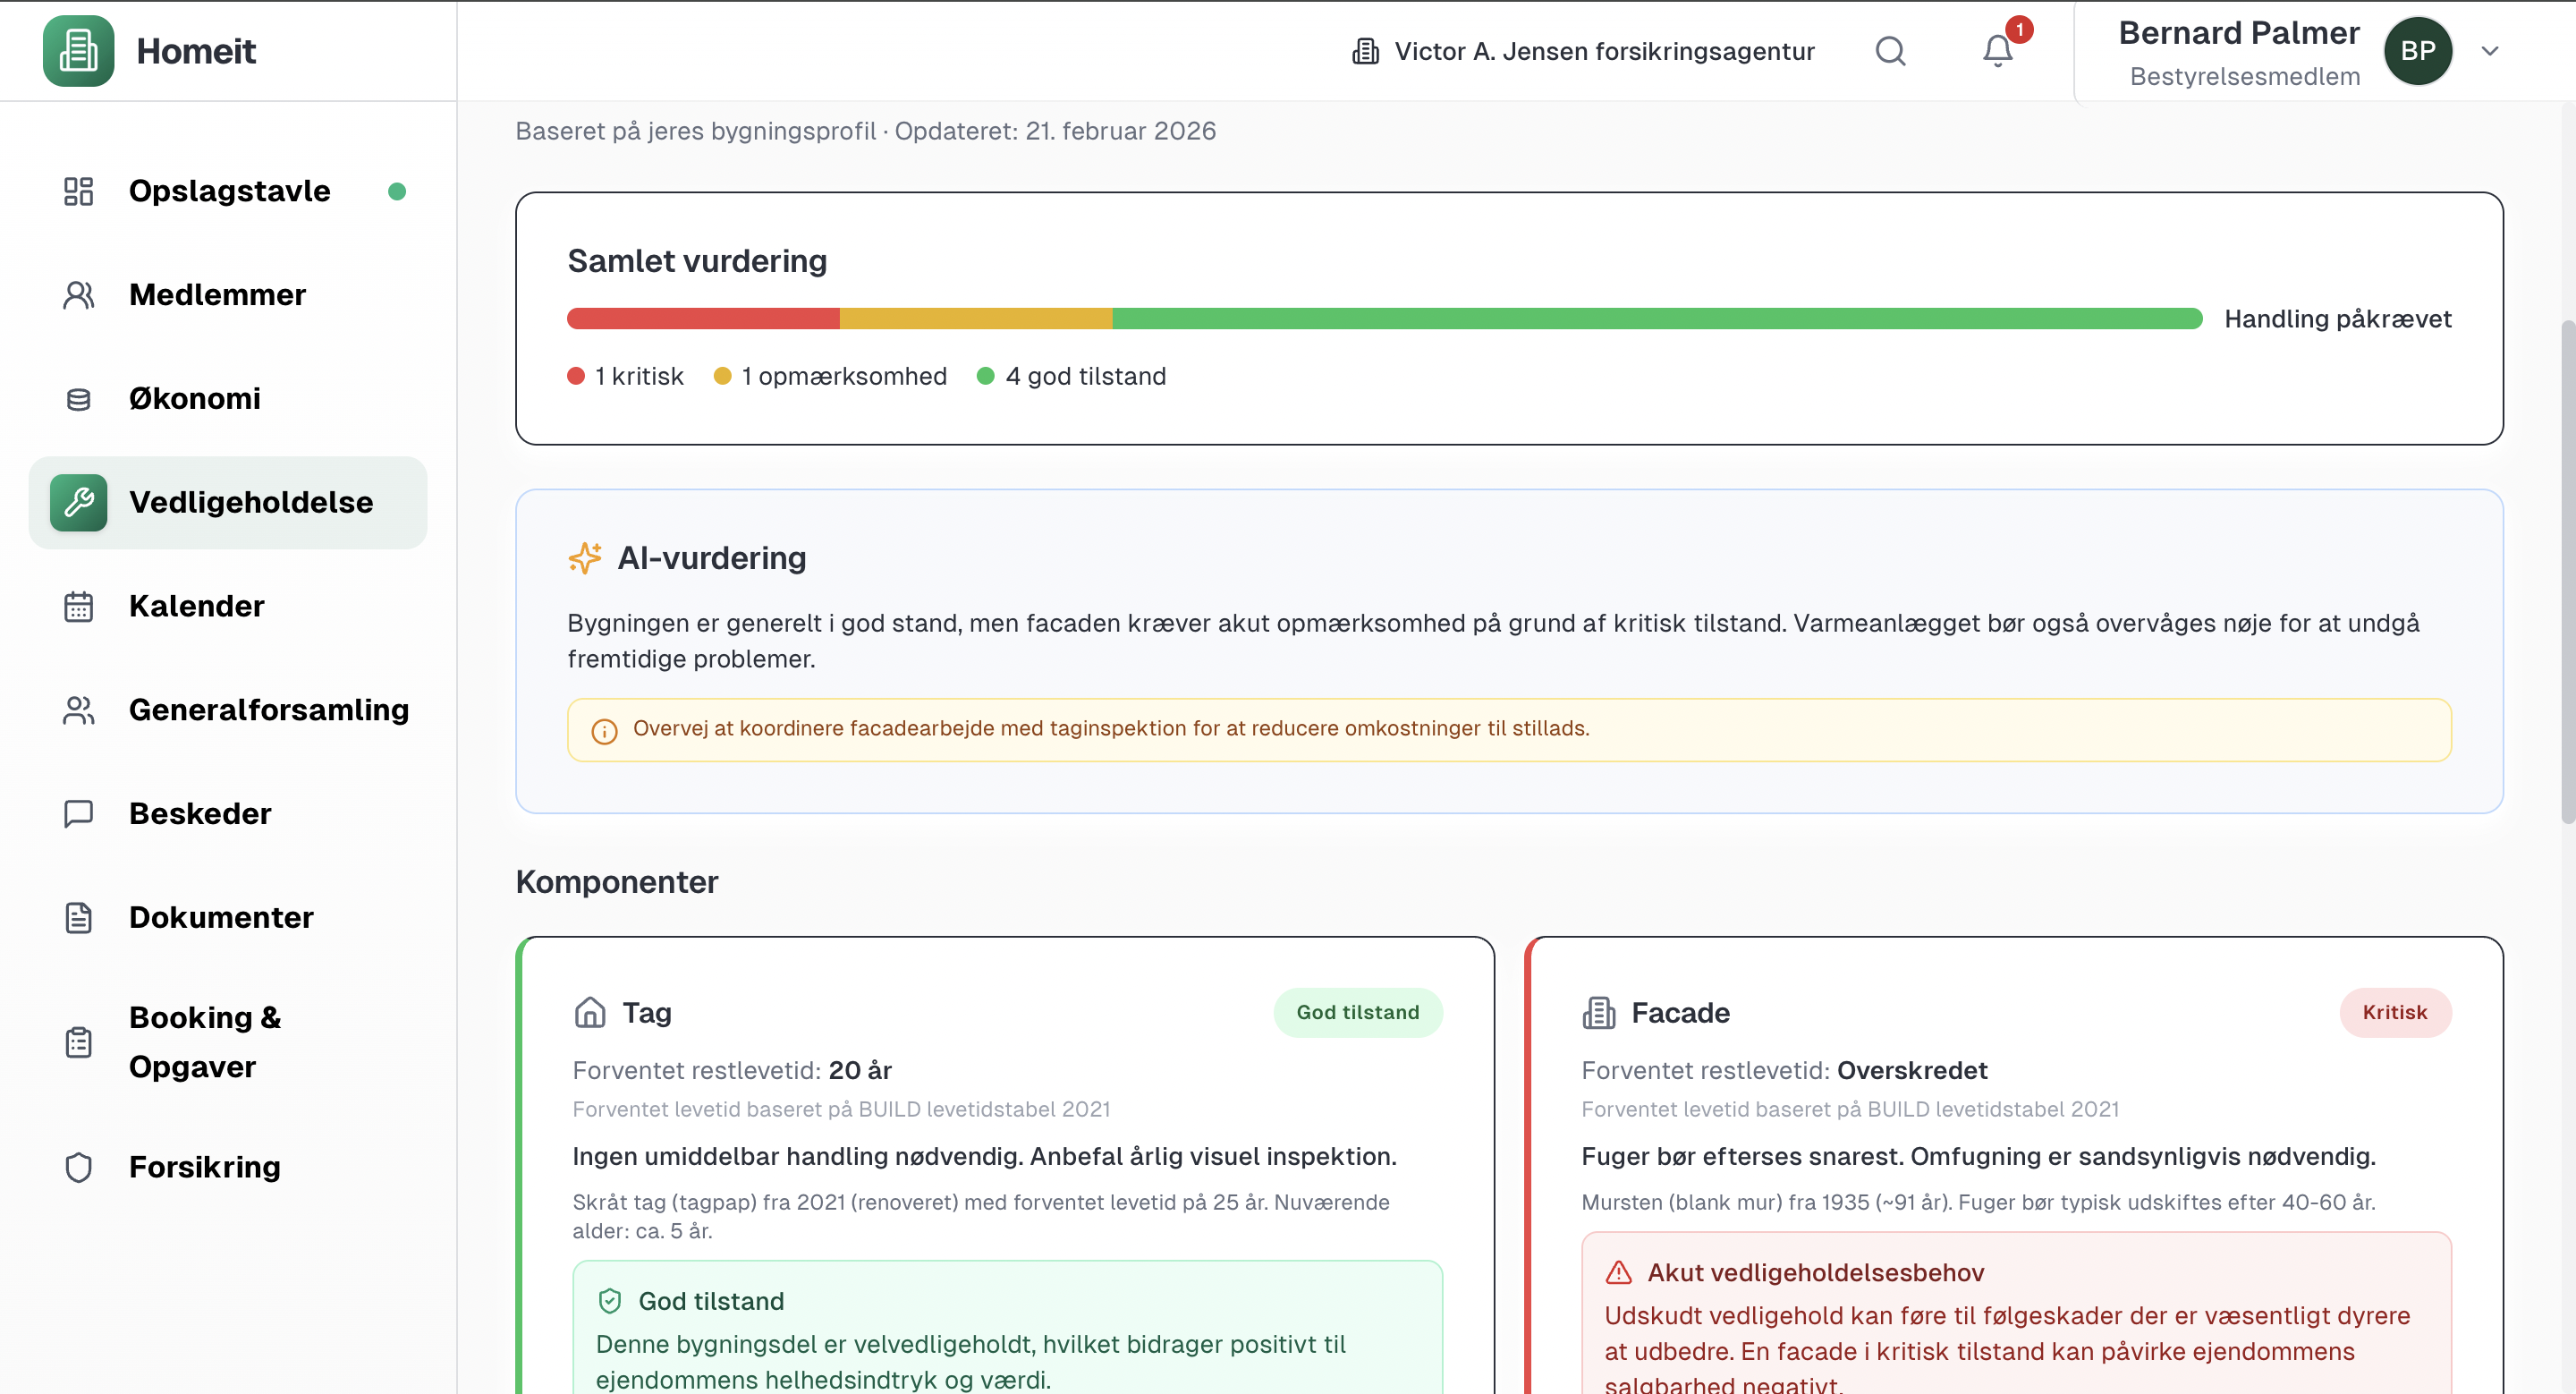Click the BP avatar circle

pos(2419,51)
